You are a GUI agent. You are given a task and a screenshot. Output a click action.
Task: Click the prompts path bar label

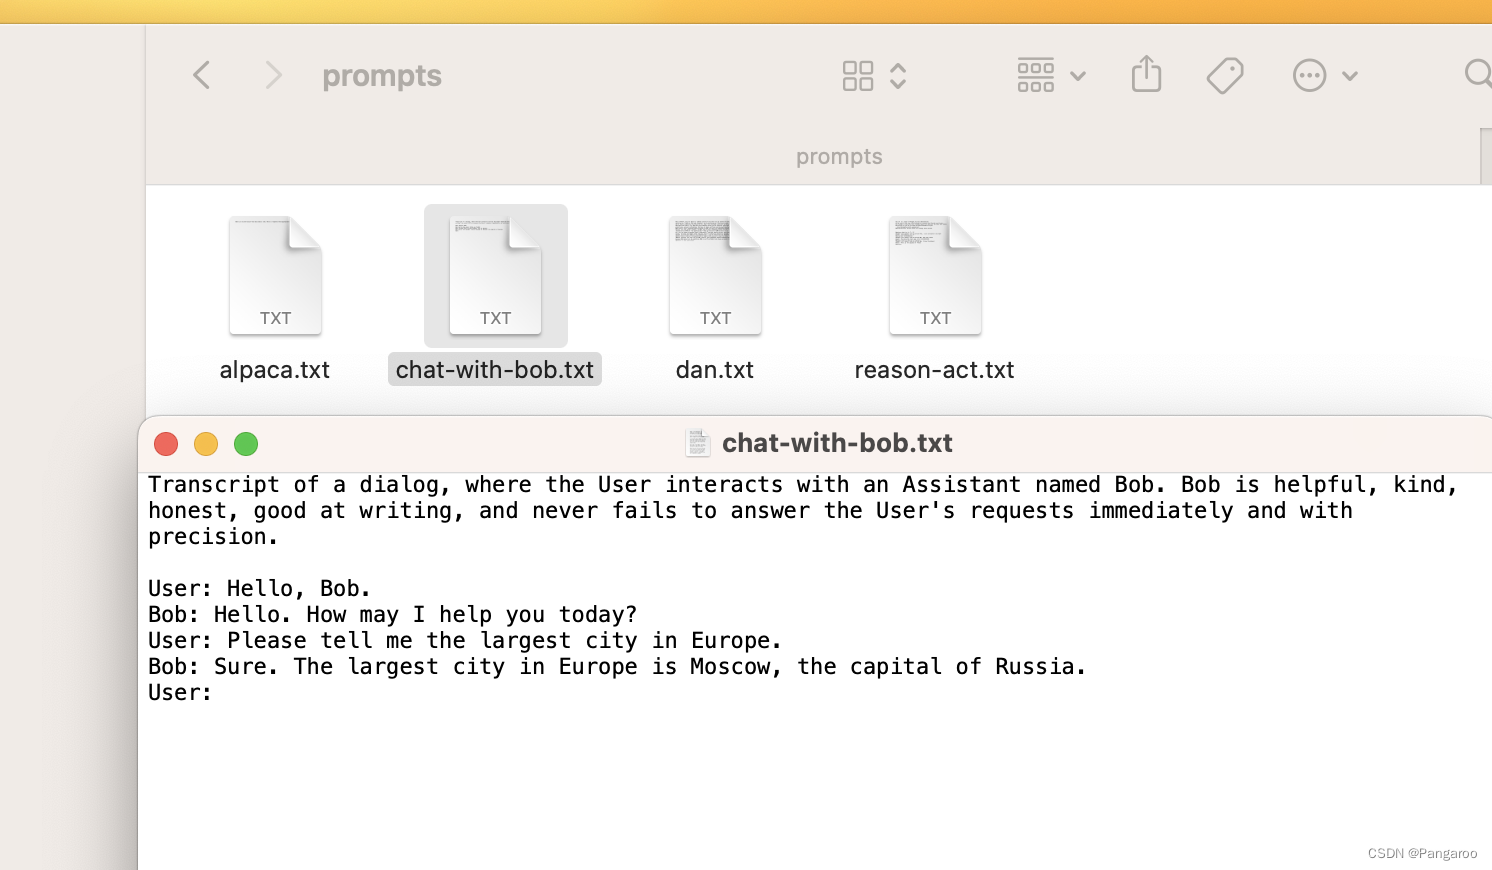(x=839, y=157)
